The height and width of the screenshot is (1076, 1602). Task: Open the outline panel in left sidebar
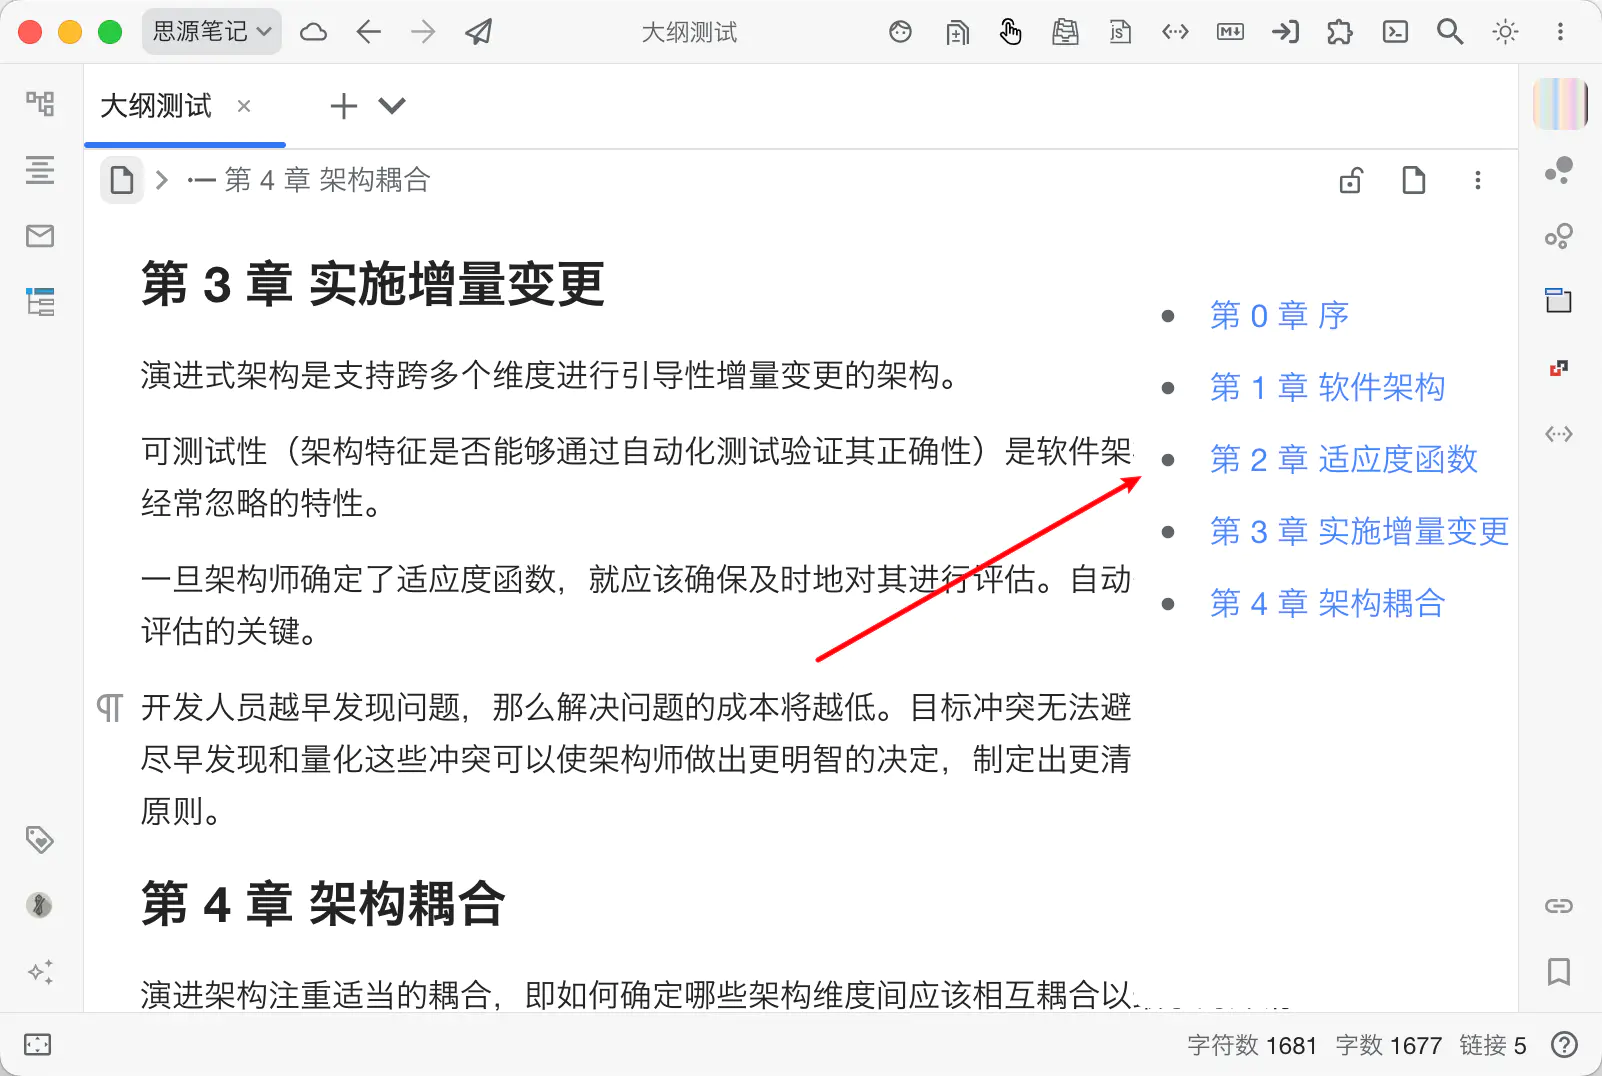click(40, 170)
